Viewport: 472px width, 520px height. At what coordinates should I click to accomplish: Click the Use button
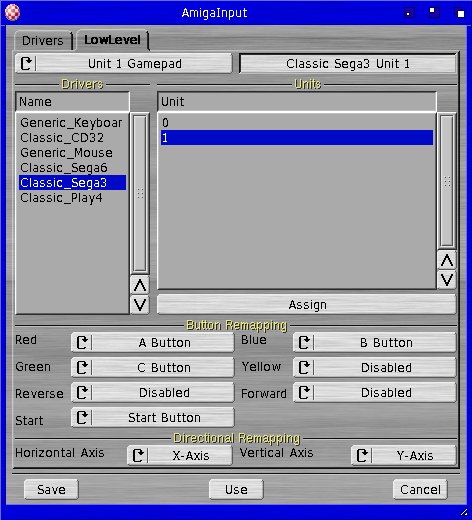pos(236,489)
